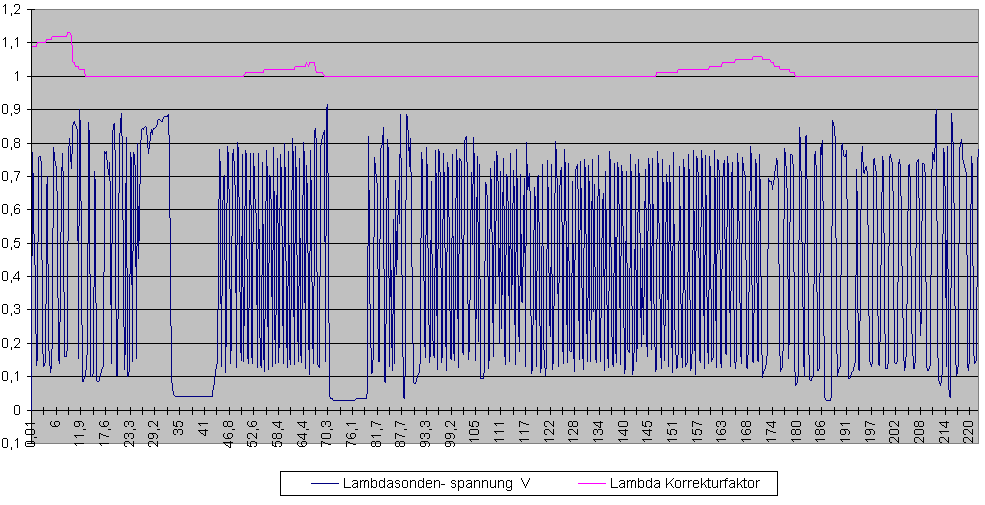Select the blue voltage spike above 70,3

click(327, 108)
